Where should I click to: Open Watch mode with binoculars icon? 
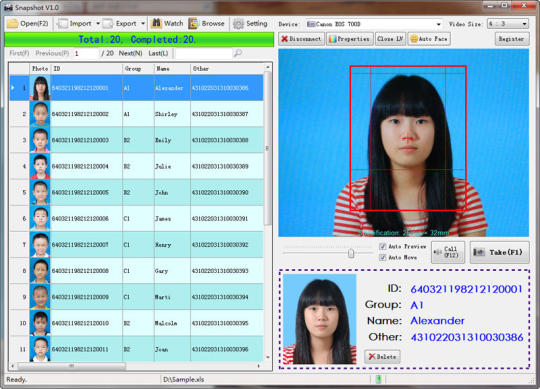pos(157,23)
